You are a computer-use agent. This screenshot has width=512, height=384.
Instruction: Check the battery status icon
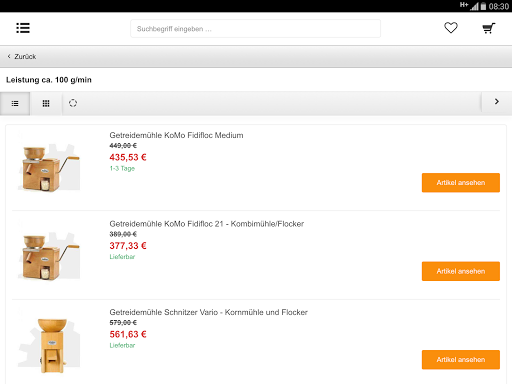483,6
